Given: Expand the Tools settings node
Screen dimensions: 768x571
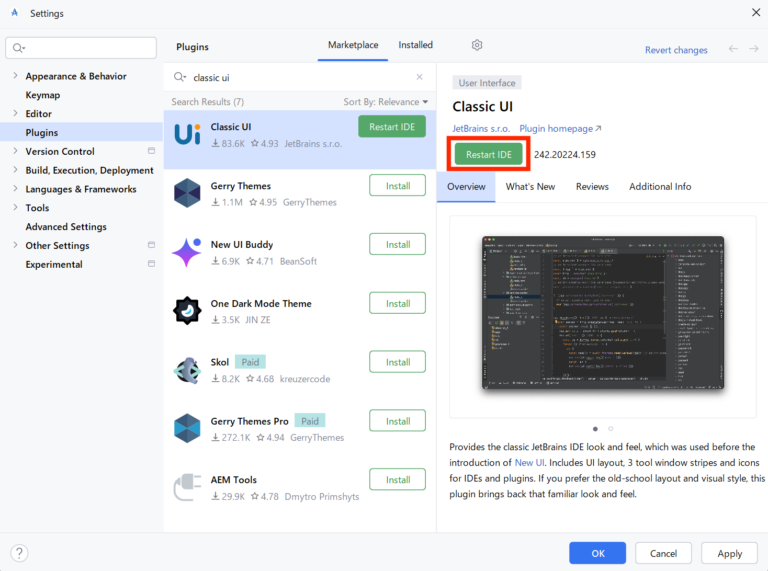Looking at the screenshot, I should pos(15,207).
